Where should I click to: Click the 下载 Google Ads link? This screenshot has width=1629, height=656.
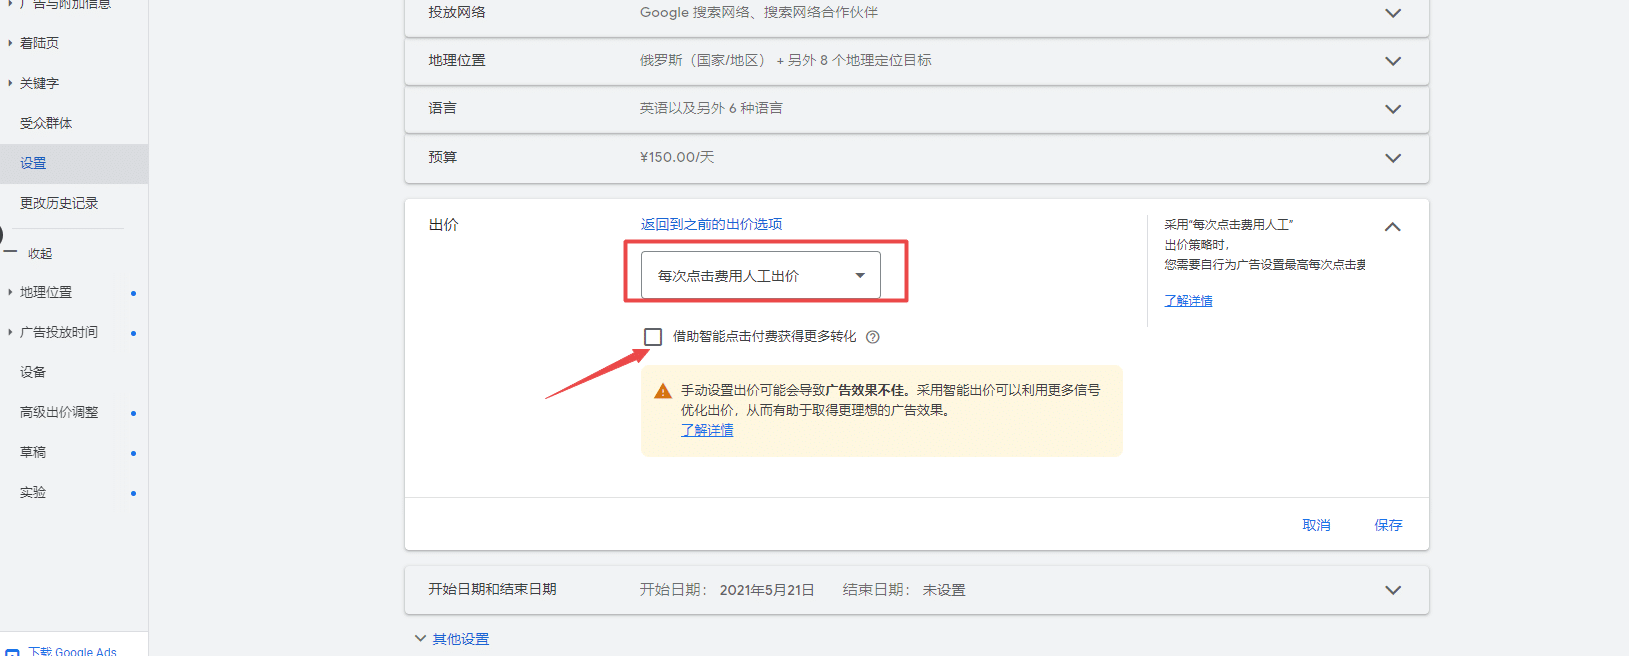pos(73,651)
